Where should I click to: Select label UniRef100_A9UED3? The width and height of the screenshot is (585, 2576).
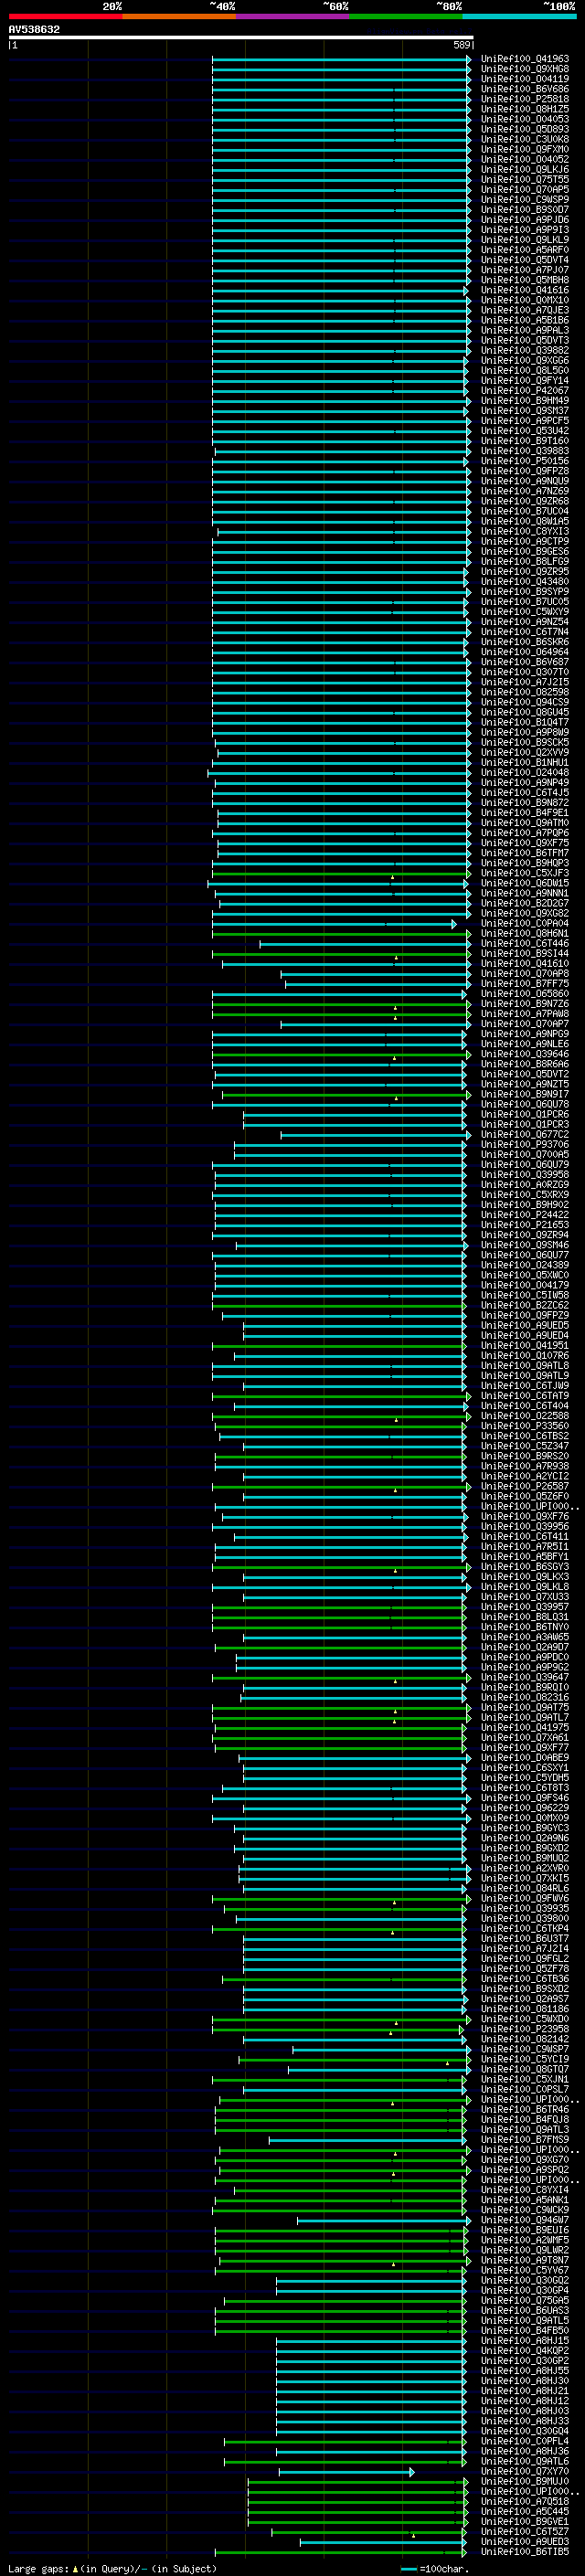[x=524, y=2541]
